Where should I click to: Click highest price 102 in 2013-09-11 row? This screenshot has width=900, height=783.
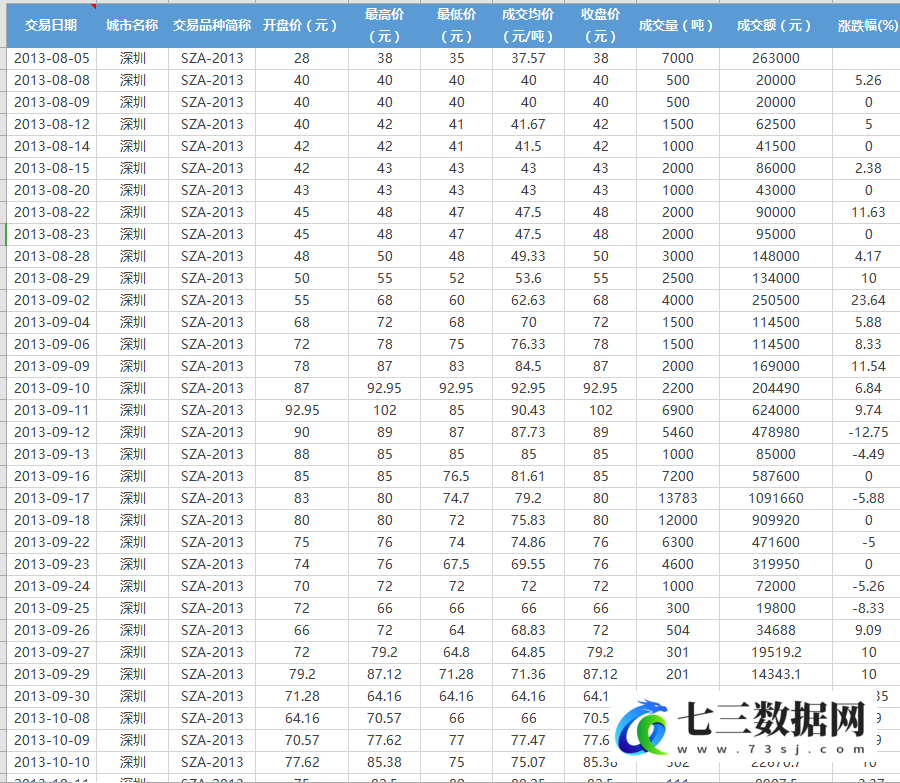385,410
